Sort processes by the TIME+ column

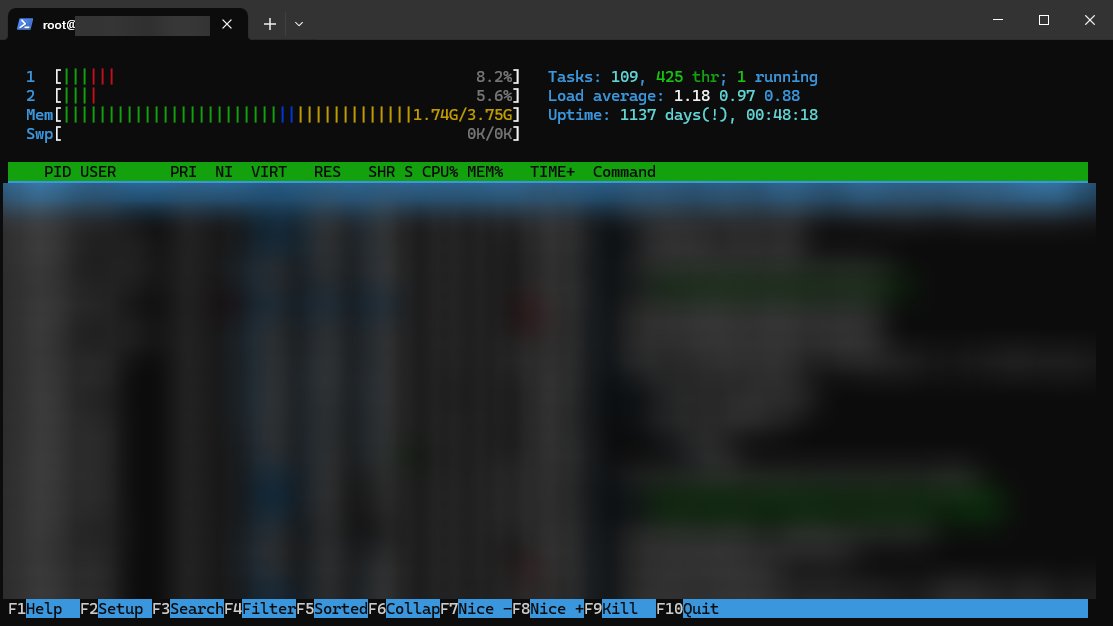click(556, 171)
